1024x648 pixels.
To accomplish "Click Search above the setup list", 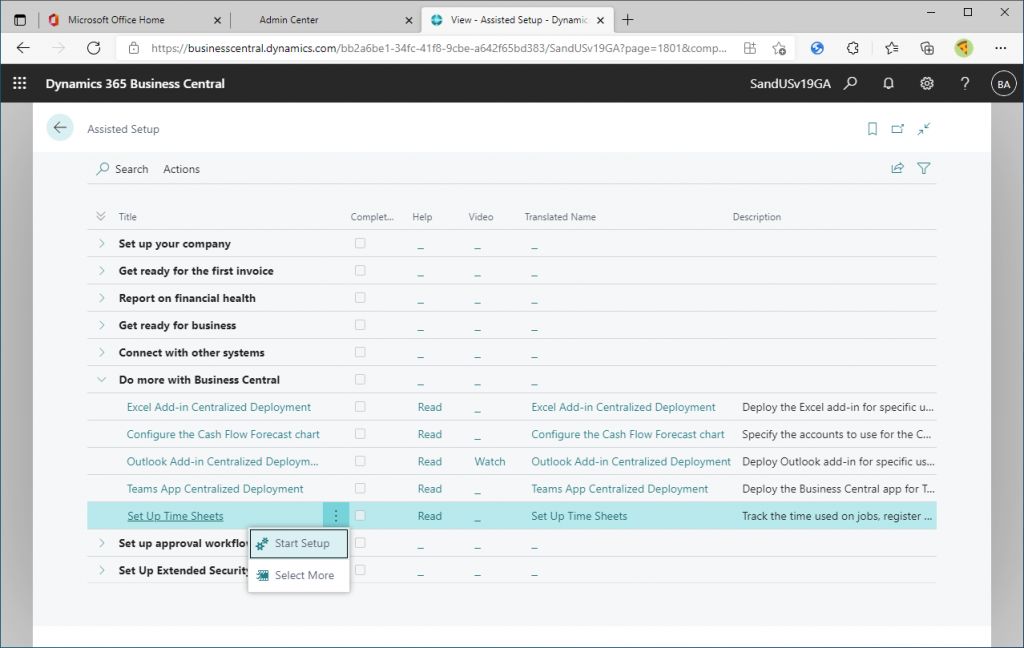I will pyautogui.click(x=122, y=169).
